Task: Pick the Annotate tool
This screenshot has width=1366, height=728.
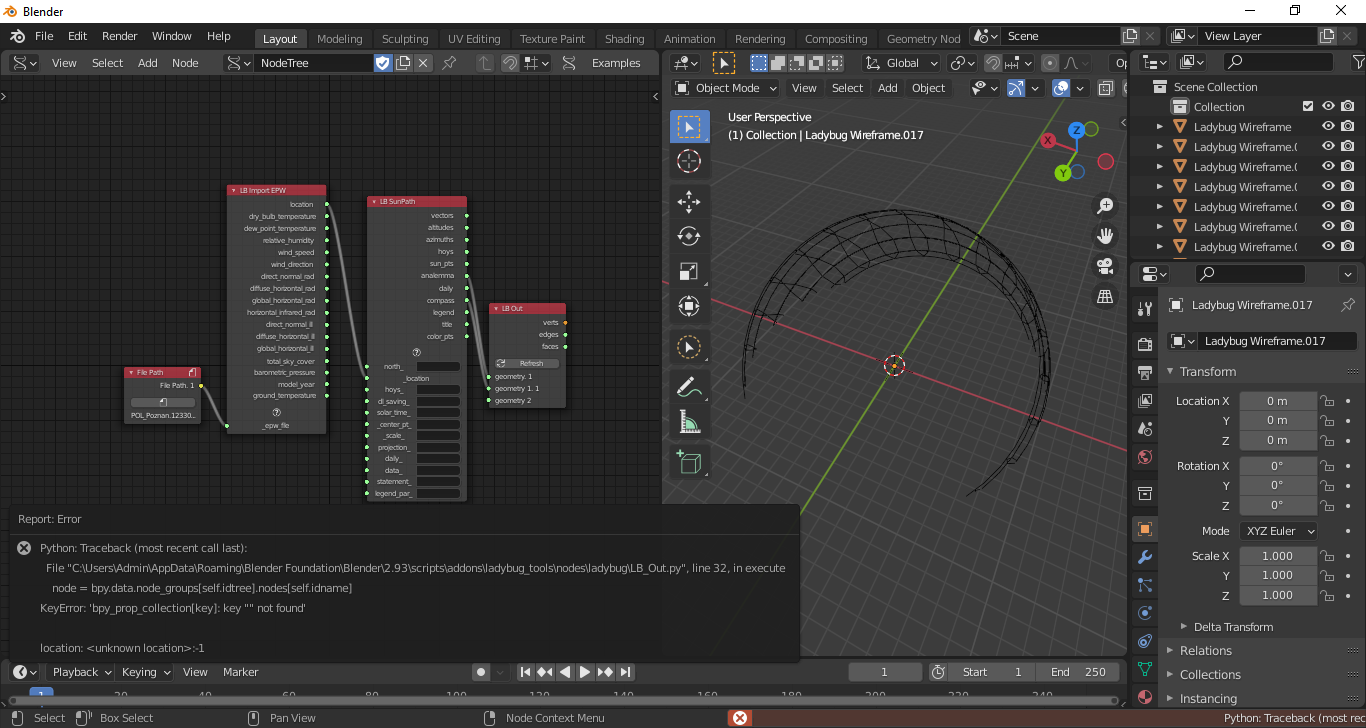Action: 688,386
